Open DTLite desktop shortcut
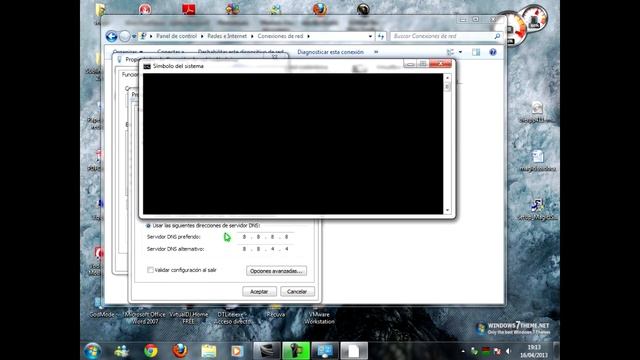The width and height of the screenshot is (640, 360). (x=231, y=314)
